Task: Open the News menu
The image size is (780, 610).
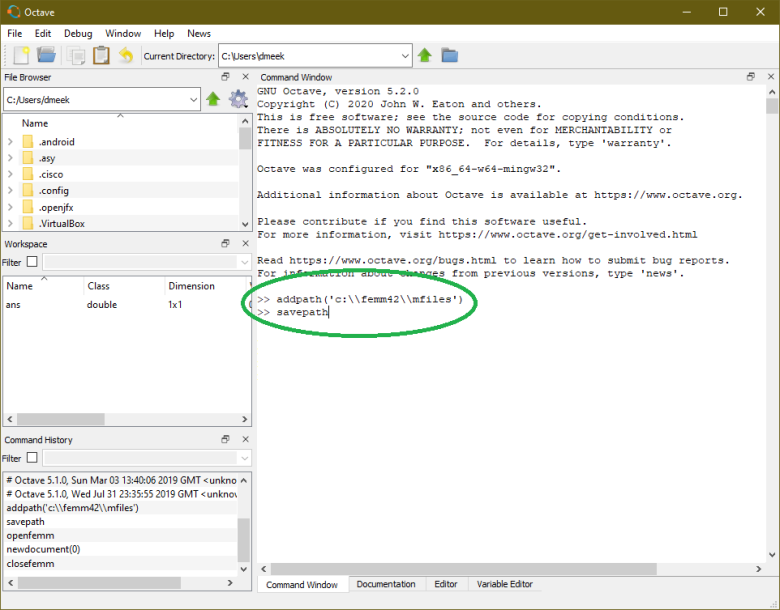Action: pos(199,33)
